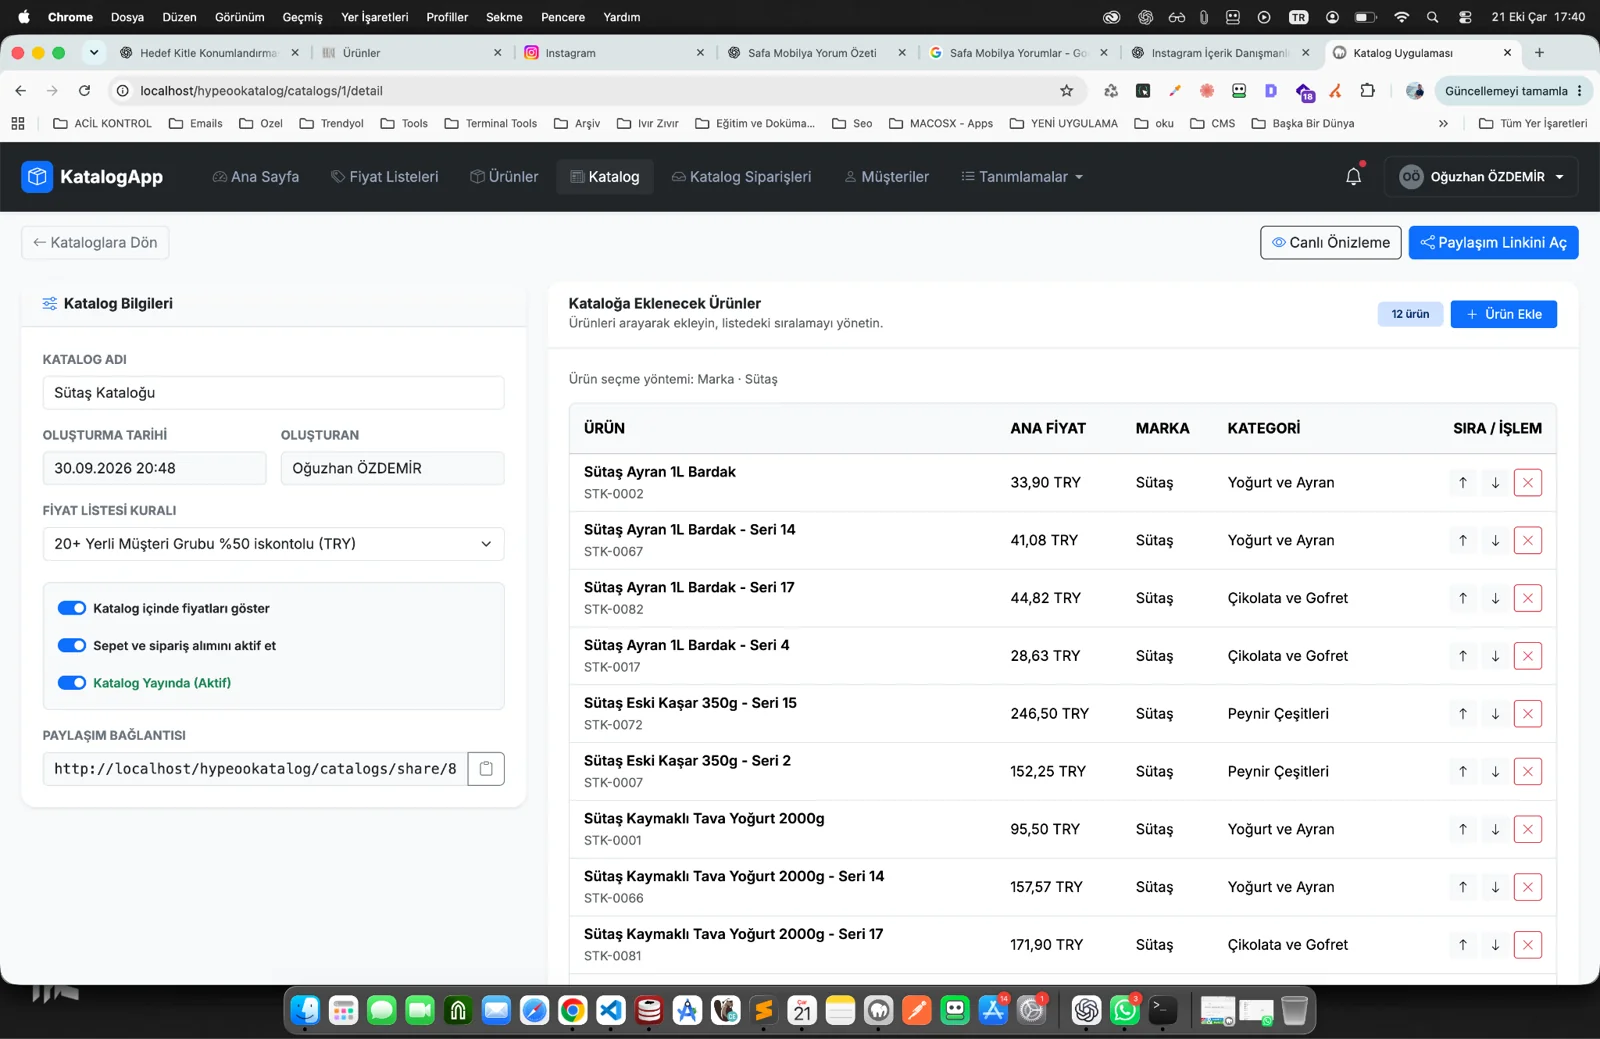Remove Sütaş Ayran 1L Bardak STK-0002 from catalog
The image size is (1600, 1039).
1528,483
